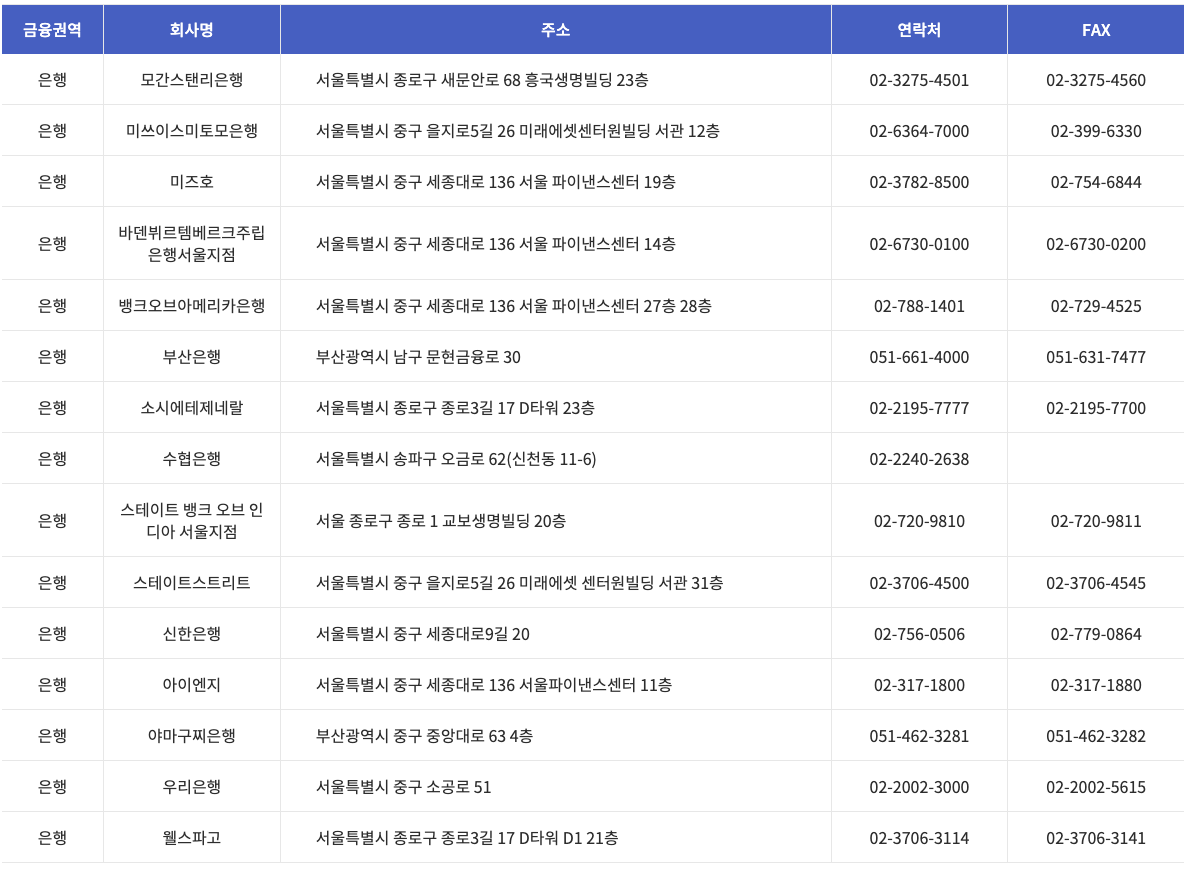The height and width of the screenshot is (872, 1184).
Task: Click the 주소 column header
Action: pyautogui.click(x=556, y=30)
